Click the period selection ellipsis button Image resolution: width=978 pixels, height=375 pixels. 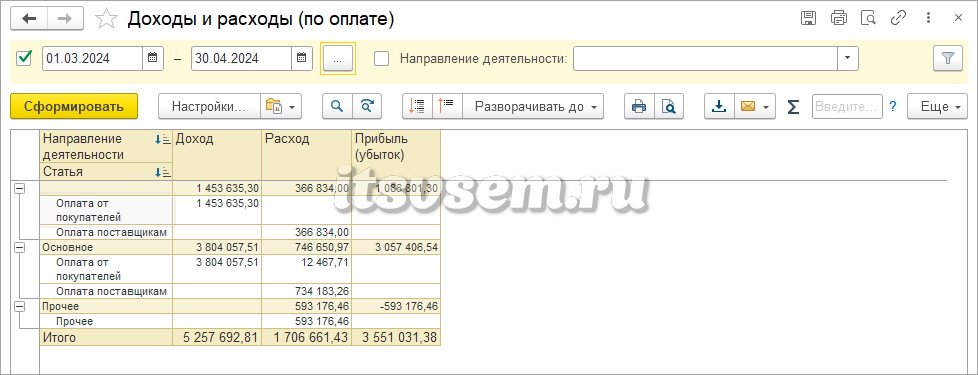pyautogui.click(x=337, y=59)
